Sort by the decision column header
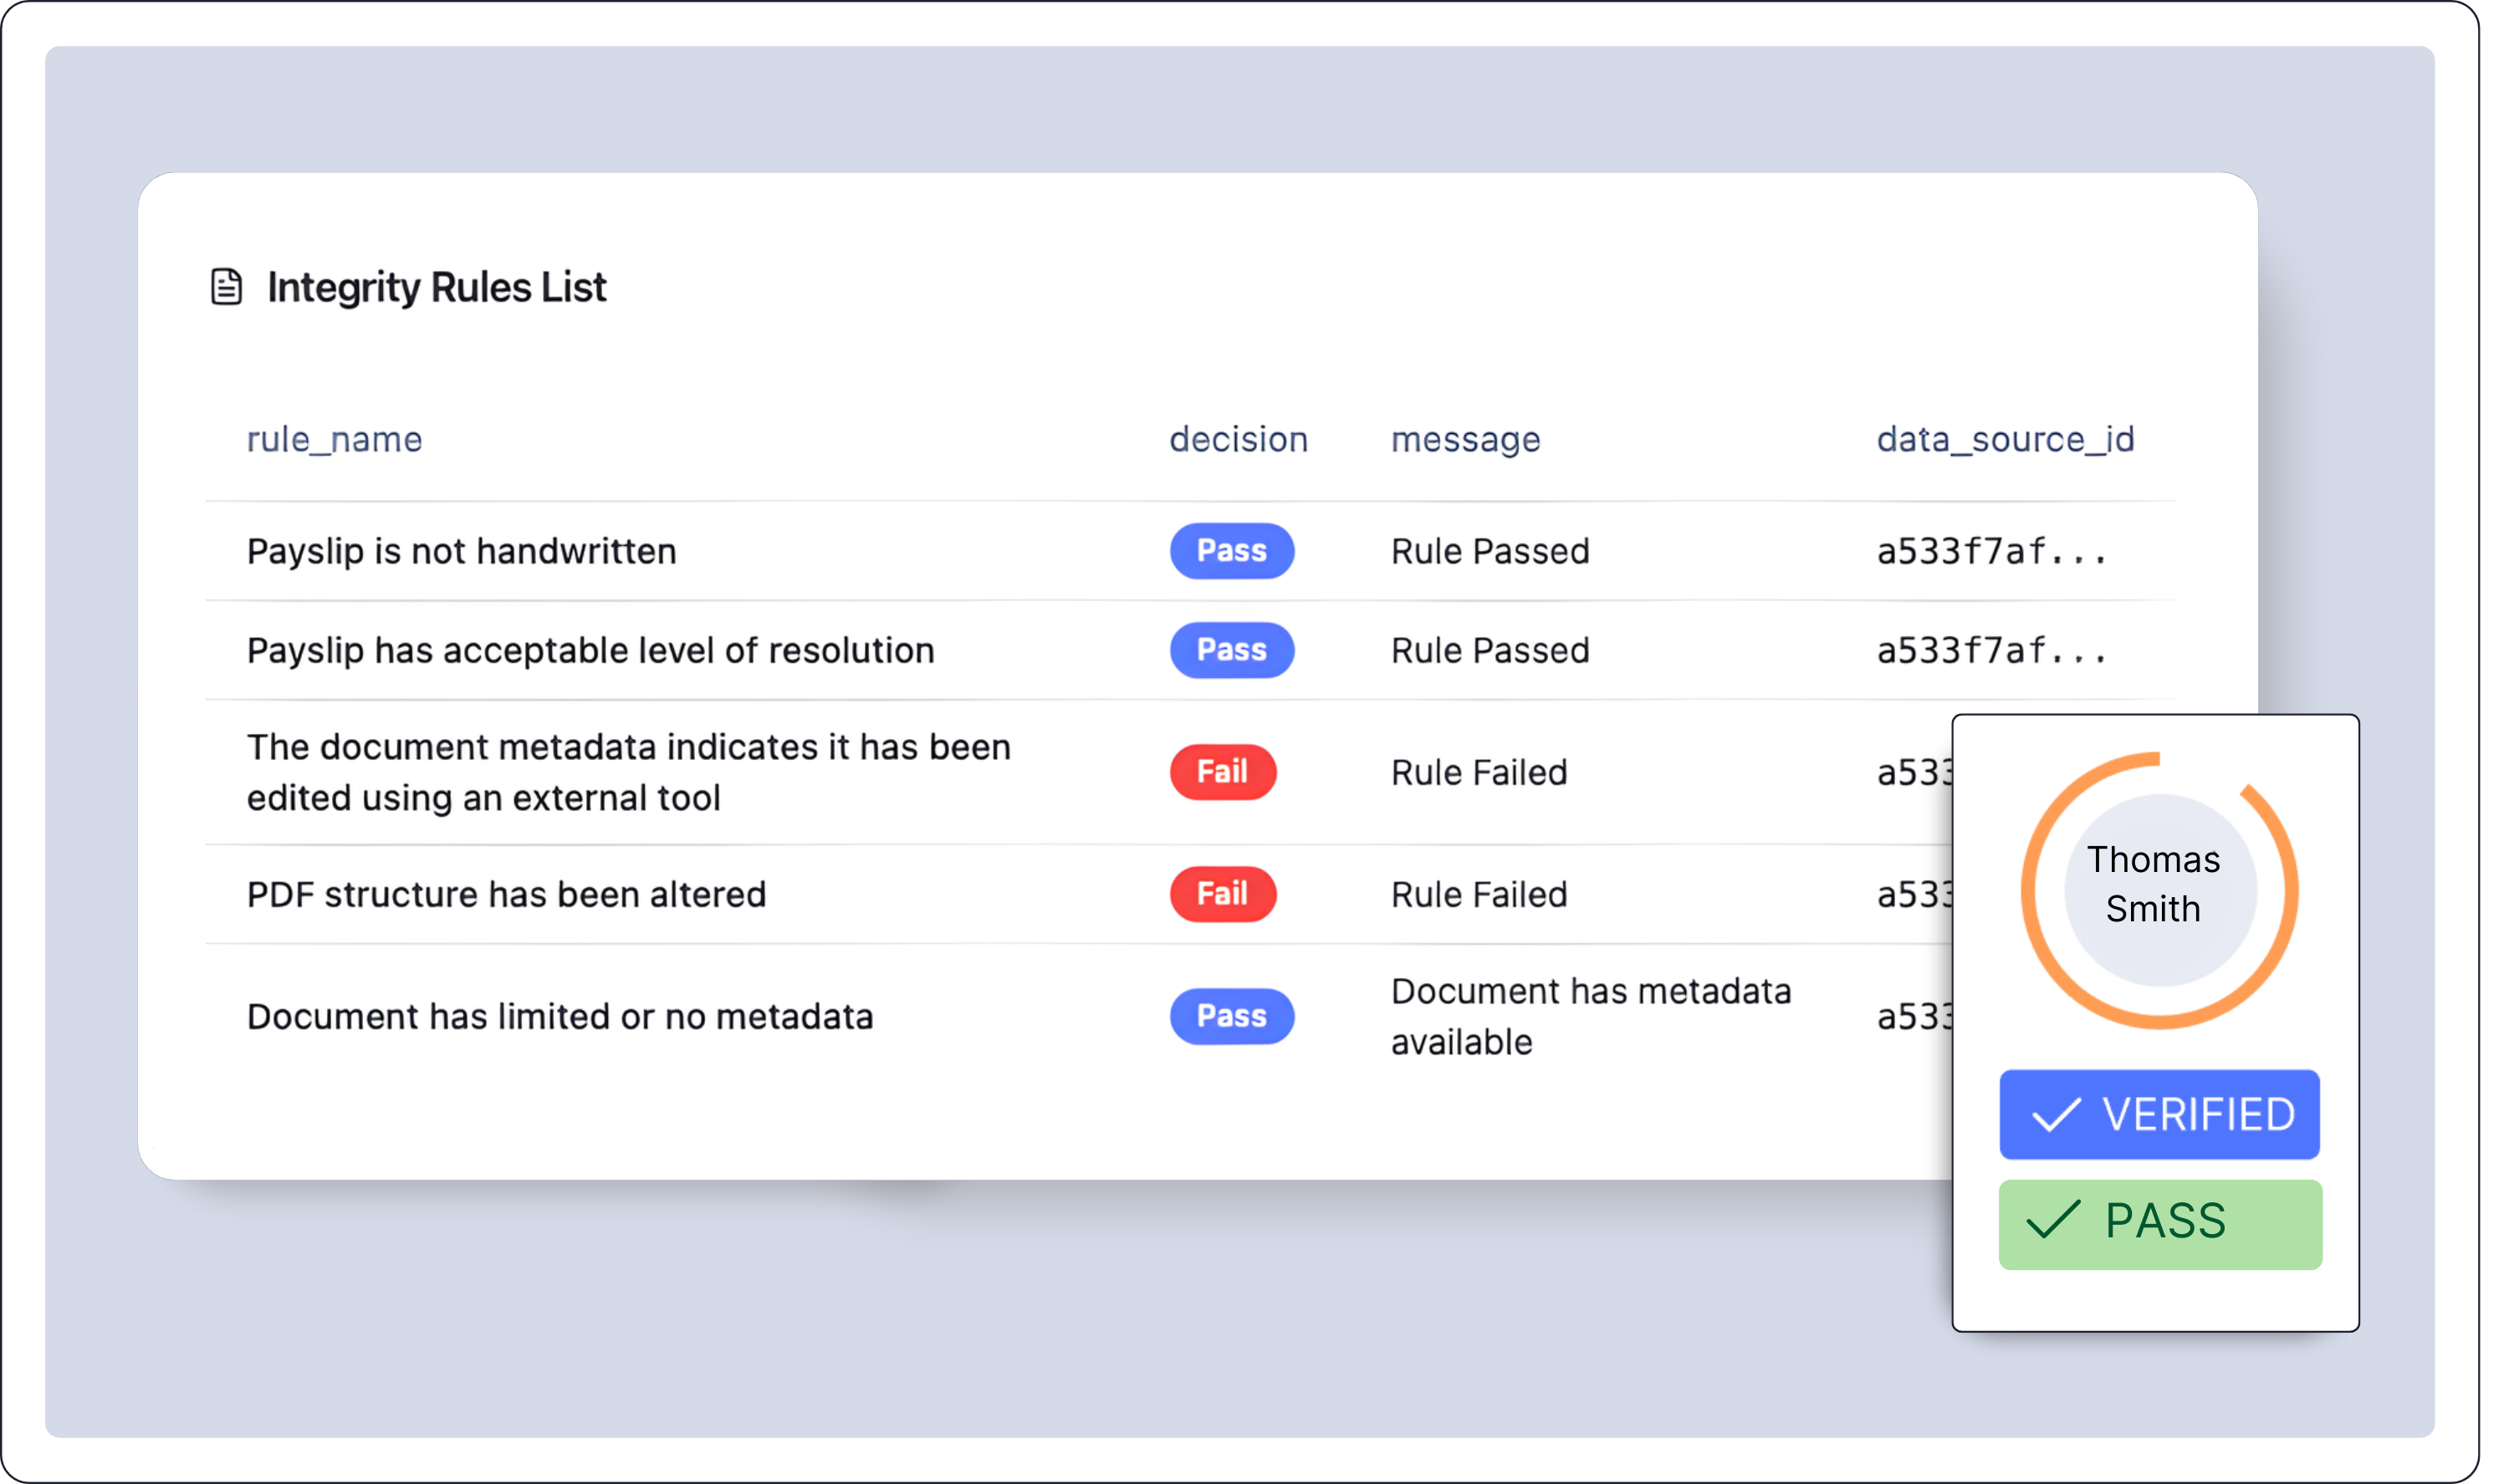 (x=1238, y=439)
